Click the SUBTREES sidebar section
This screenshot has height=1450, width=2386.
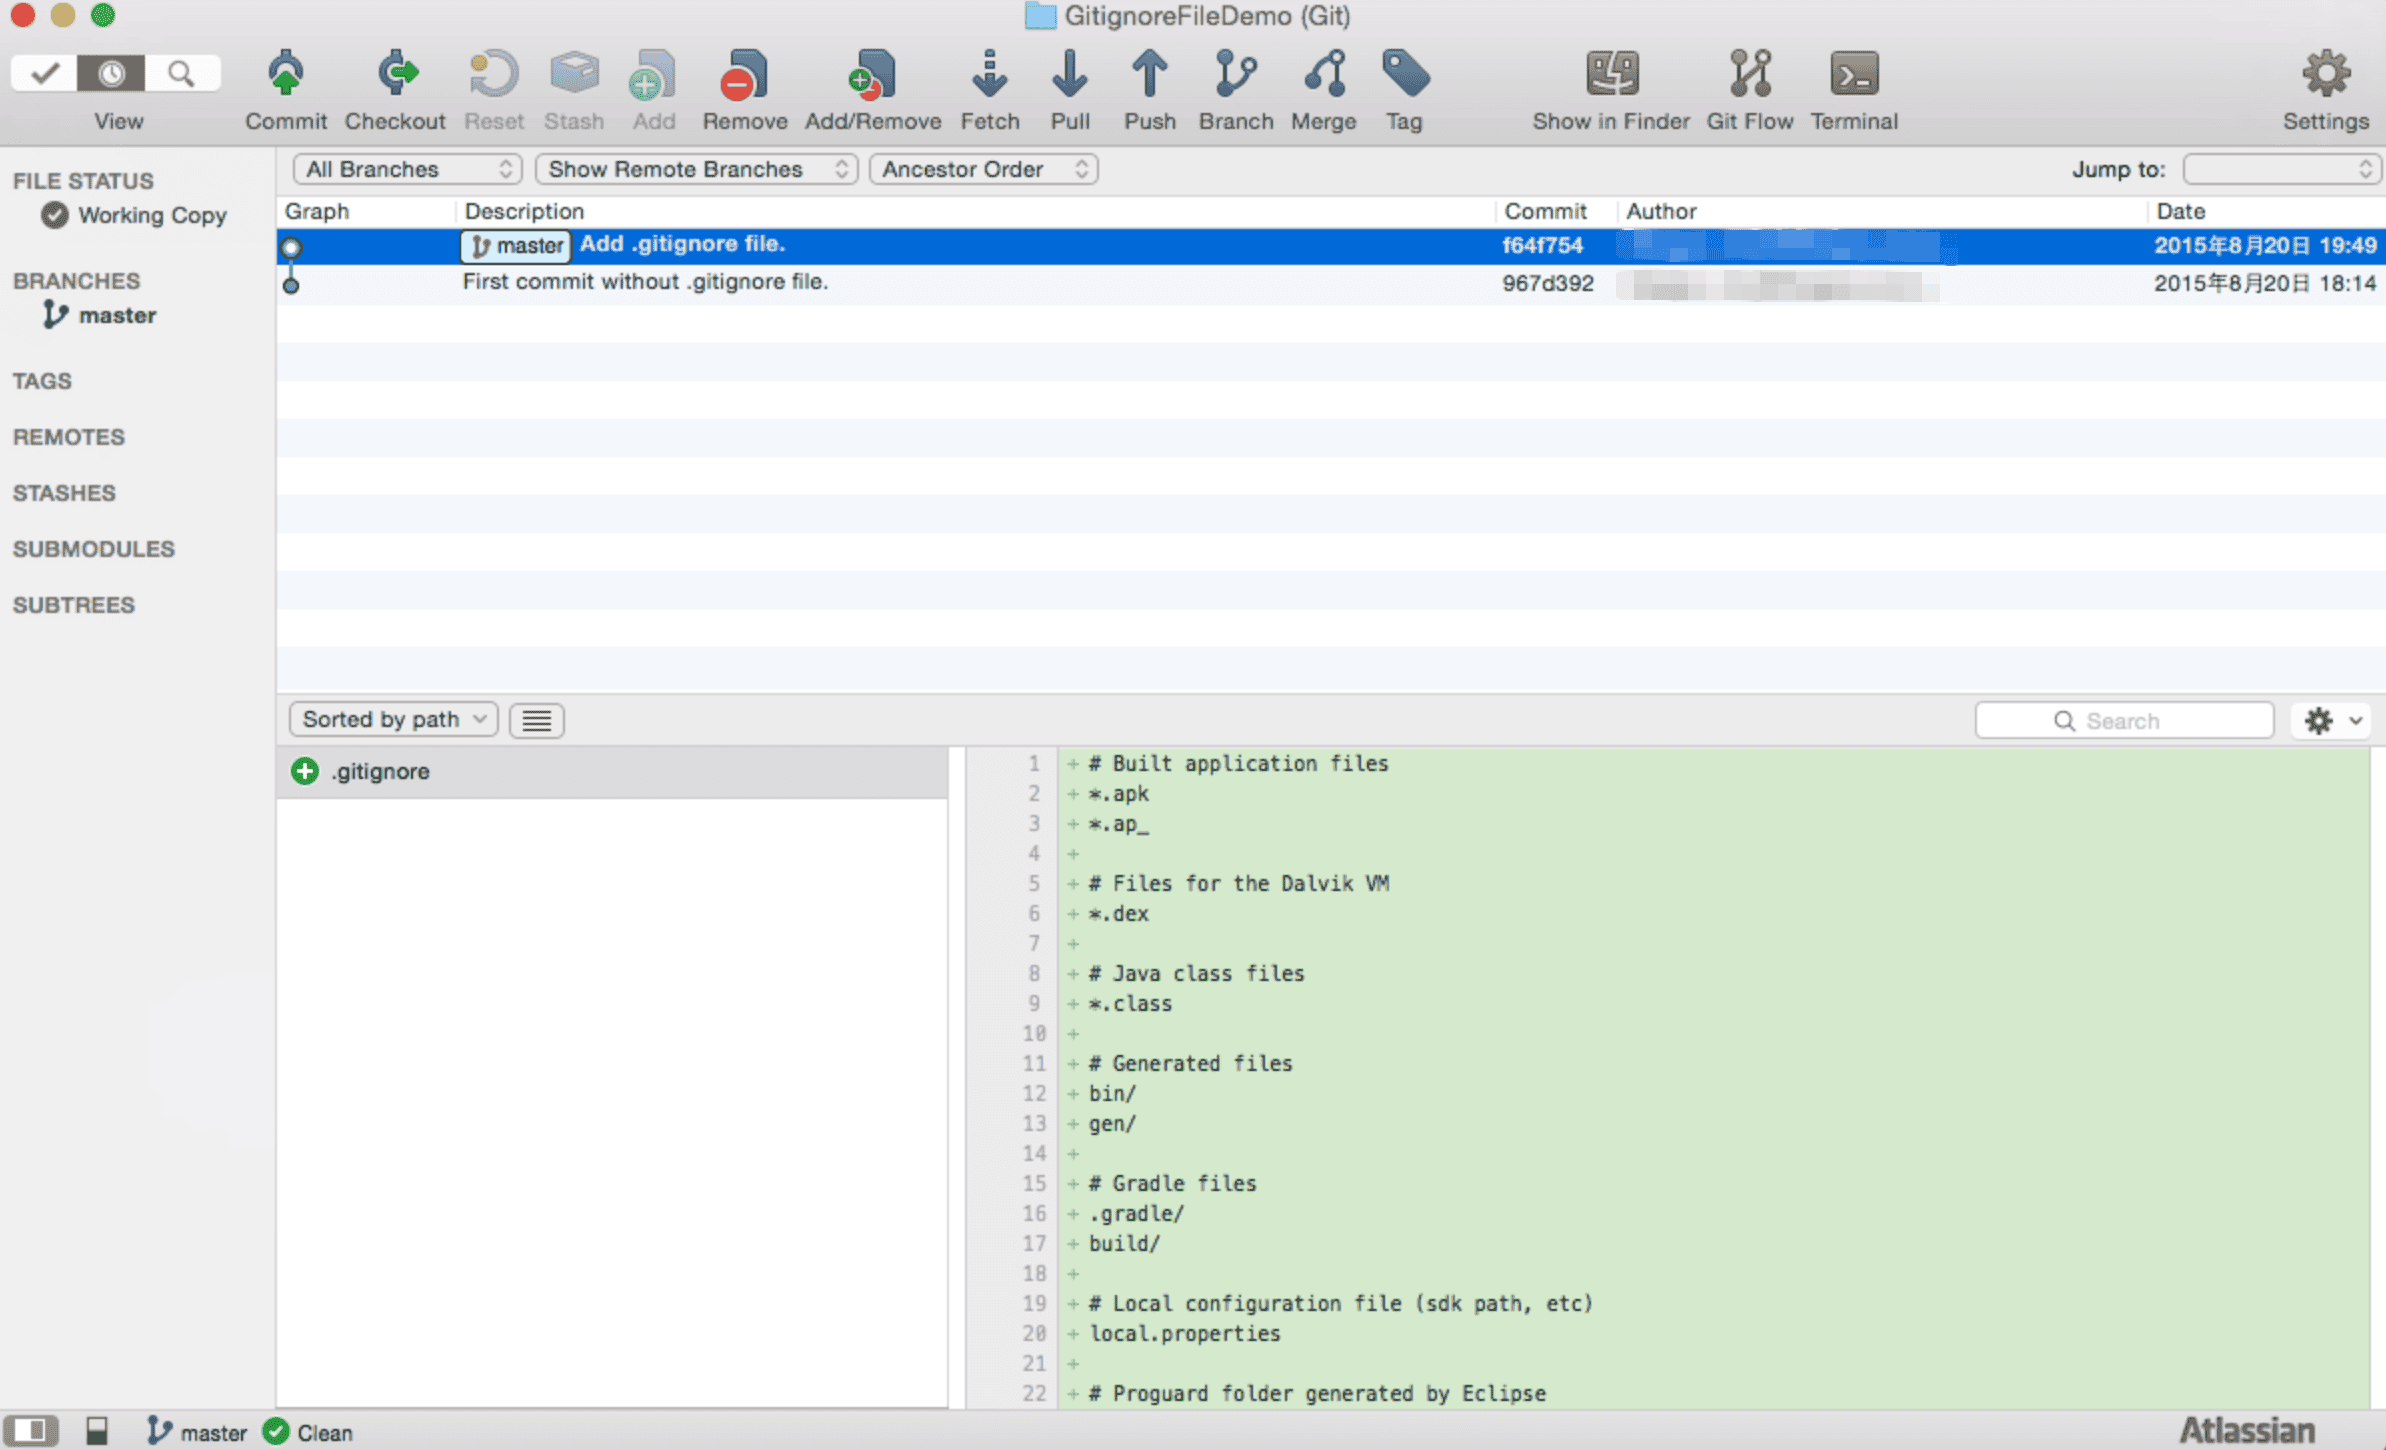coord(73,605)
